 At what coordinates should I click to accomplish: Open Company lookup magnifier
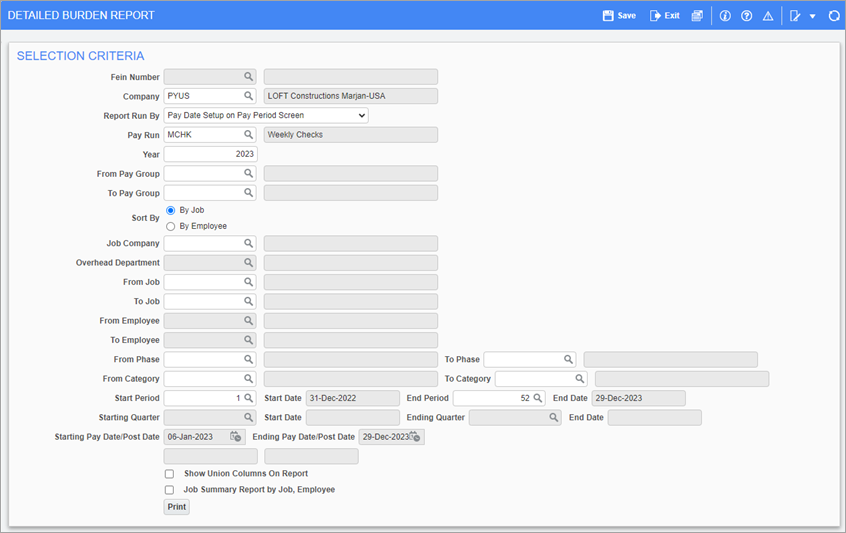coord(248,96)
